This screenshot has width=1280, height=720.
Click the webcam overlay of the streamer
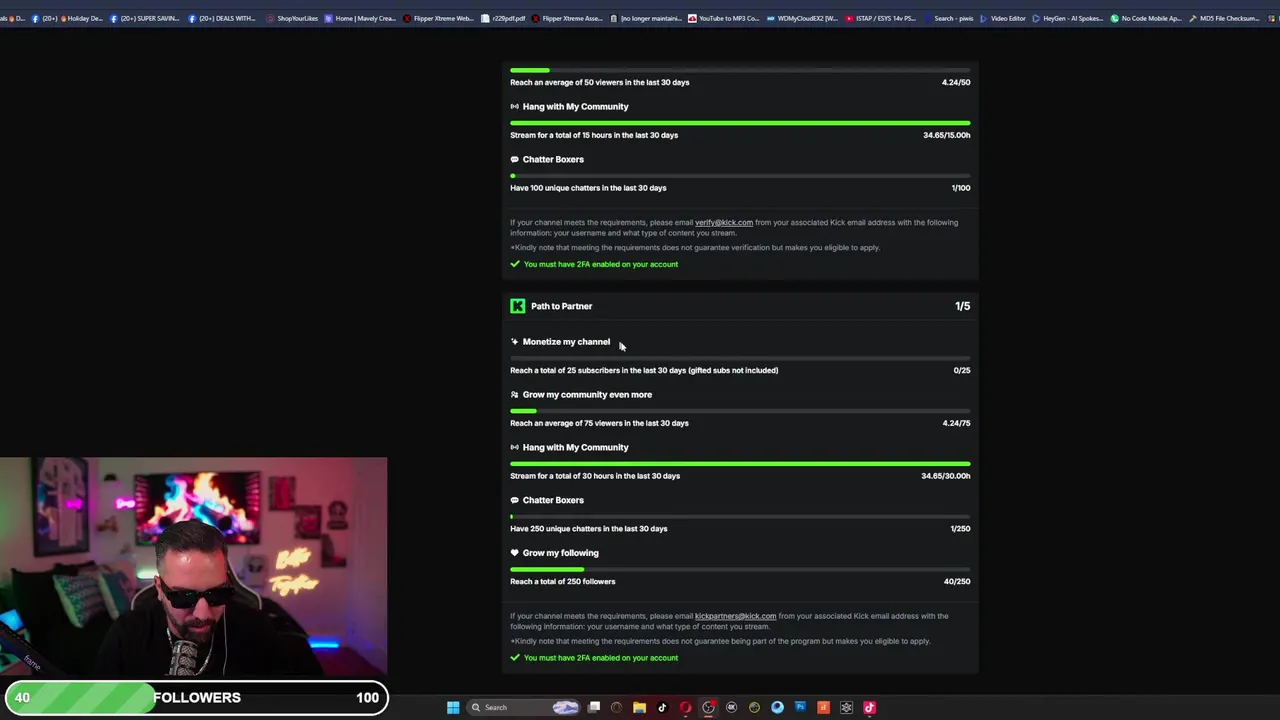(193, 567)
